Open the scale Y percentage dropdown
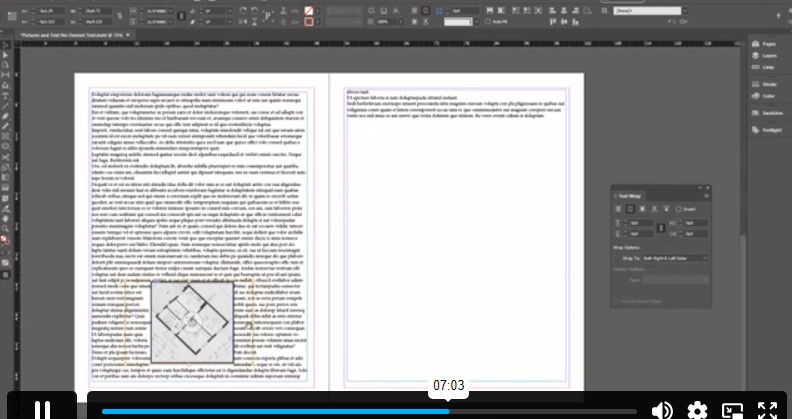 pos(172,22)
